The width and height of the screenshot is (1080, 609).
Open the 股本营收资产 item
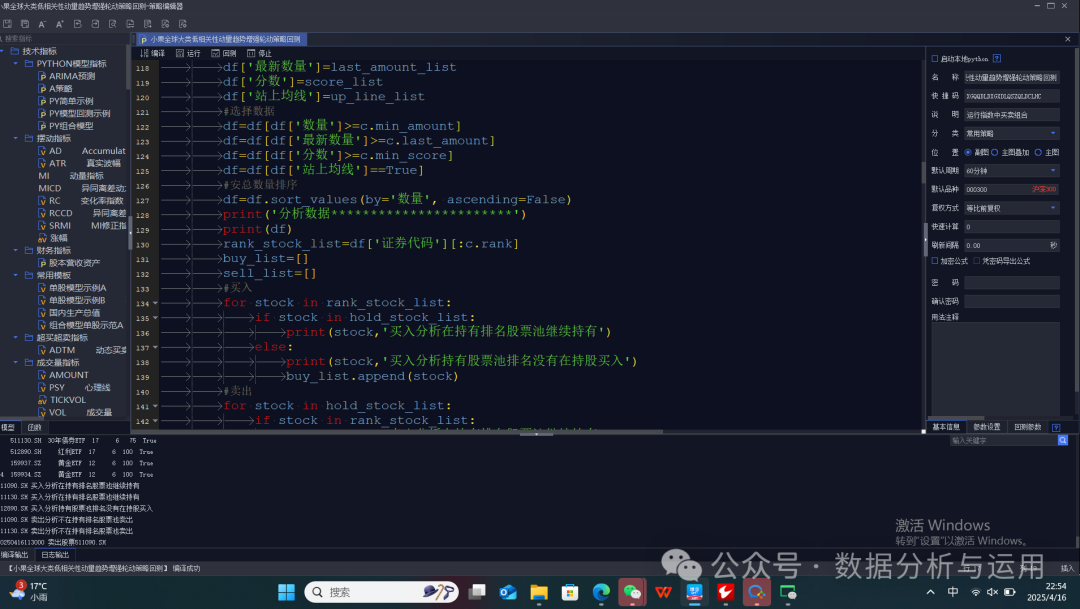pos(69,262)
